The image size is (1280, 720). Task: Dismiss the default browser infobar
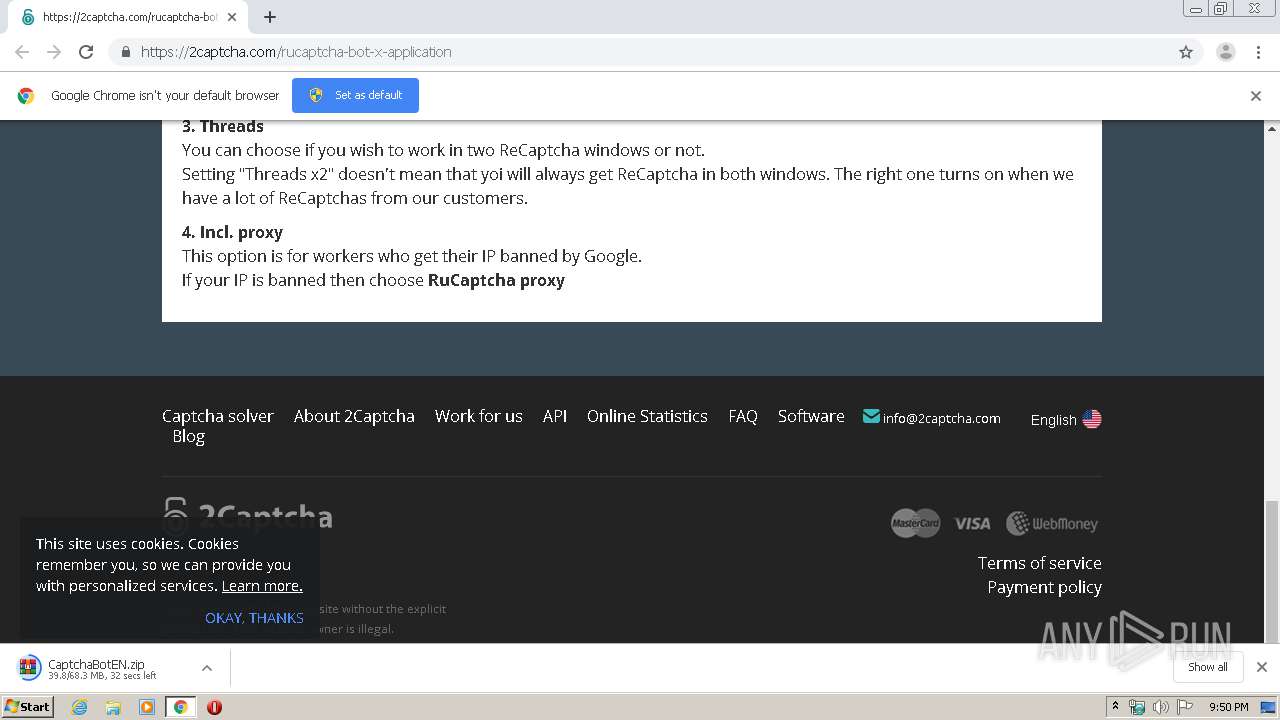coord(1256,96)
